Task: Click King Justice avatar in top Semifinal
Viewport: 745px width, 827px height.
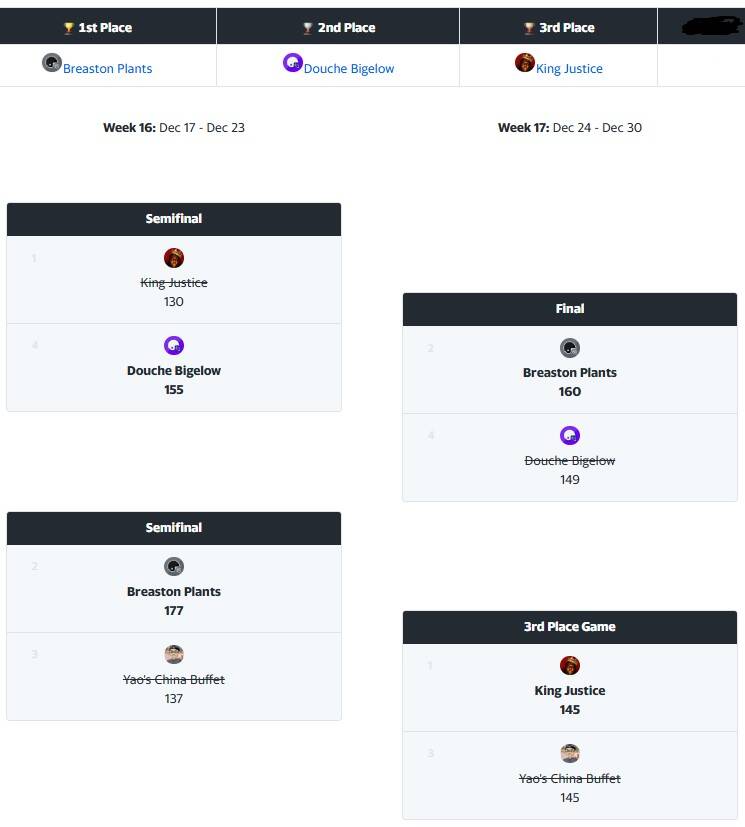Action: (173, 258)
